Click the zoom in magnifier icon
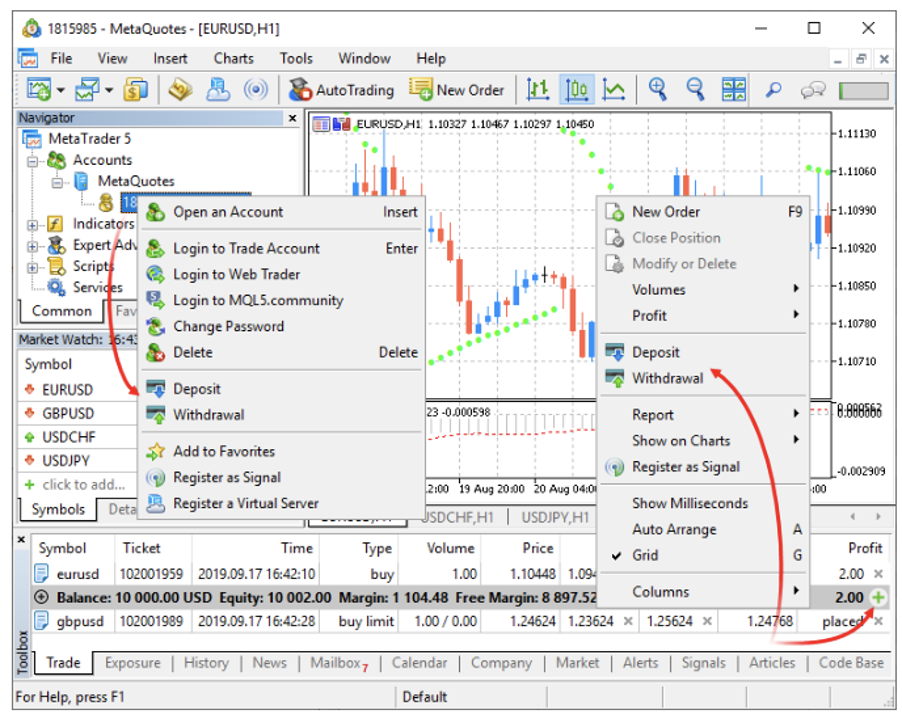The height and width of the screenshot is (714, 902). [658, 90]
